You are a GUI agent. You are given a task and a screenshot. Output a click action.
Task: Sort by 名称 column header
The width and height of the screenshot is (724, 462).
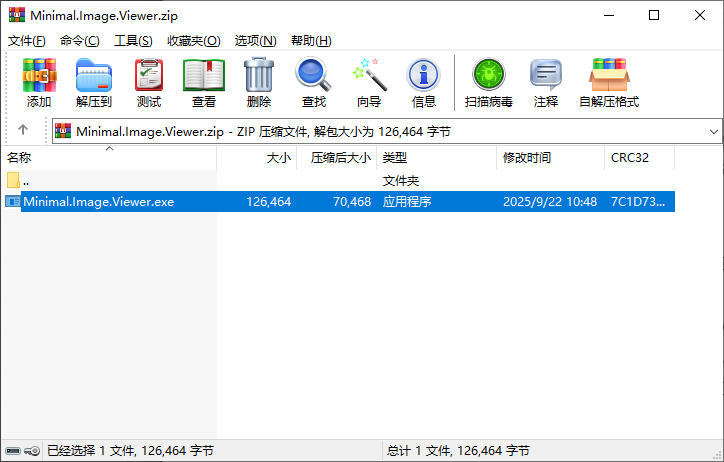(109, 158)
